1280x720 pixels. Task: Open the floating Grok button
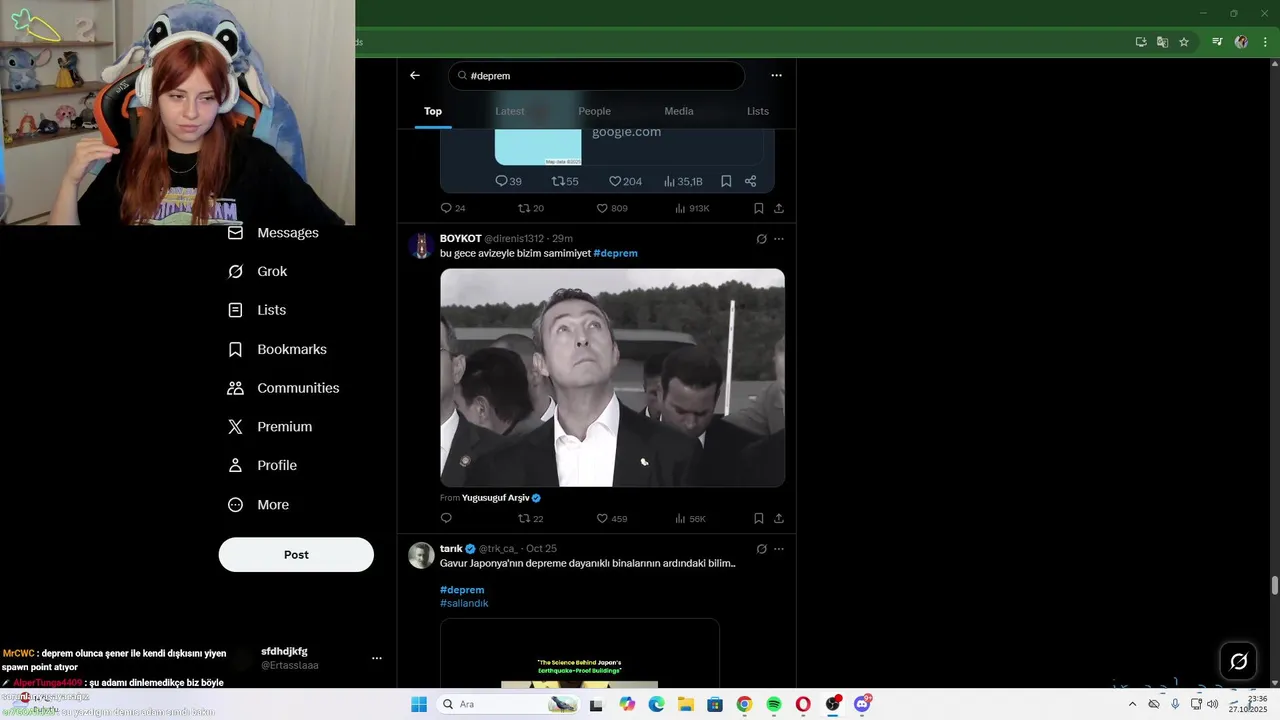tap(1238, 661)
